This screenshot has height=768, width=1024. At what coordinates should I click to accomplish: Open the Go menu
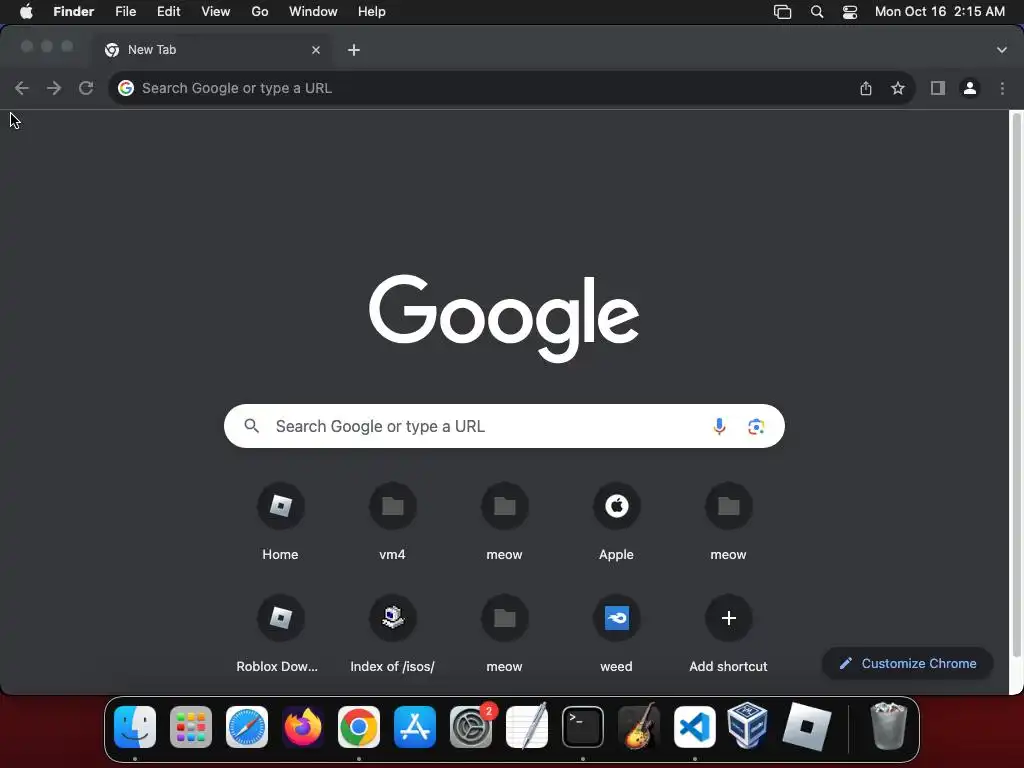260,12
